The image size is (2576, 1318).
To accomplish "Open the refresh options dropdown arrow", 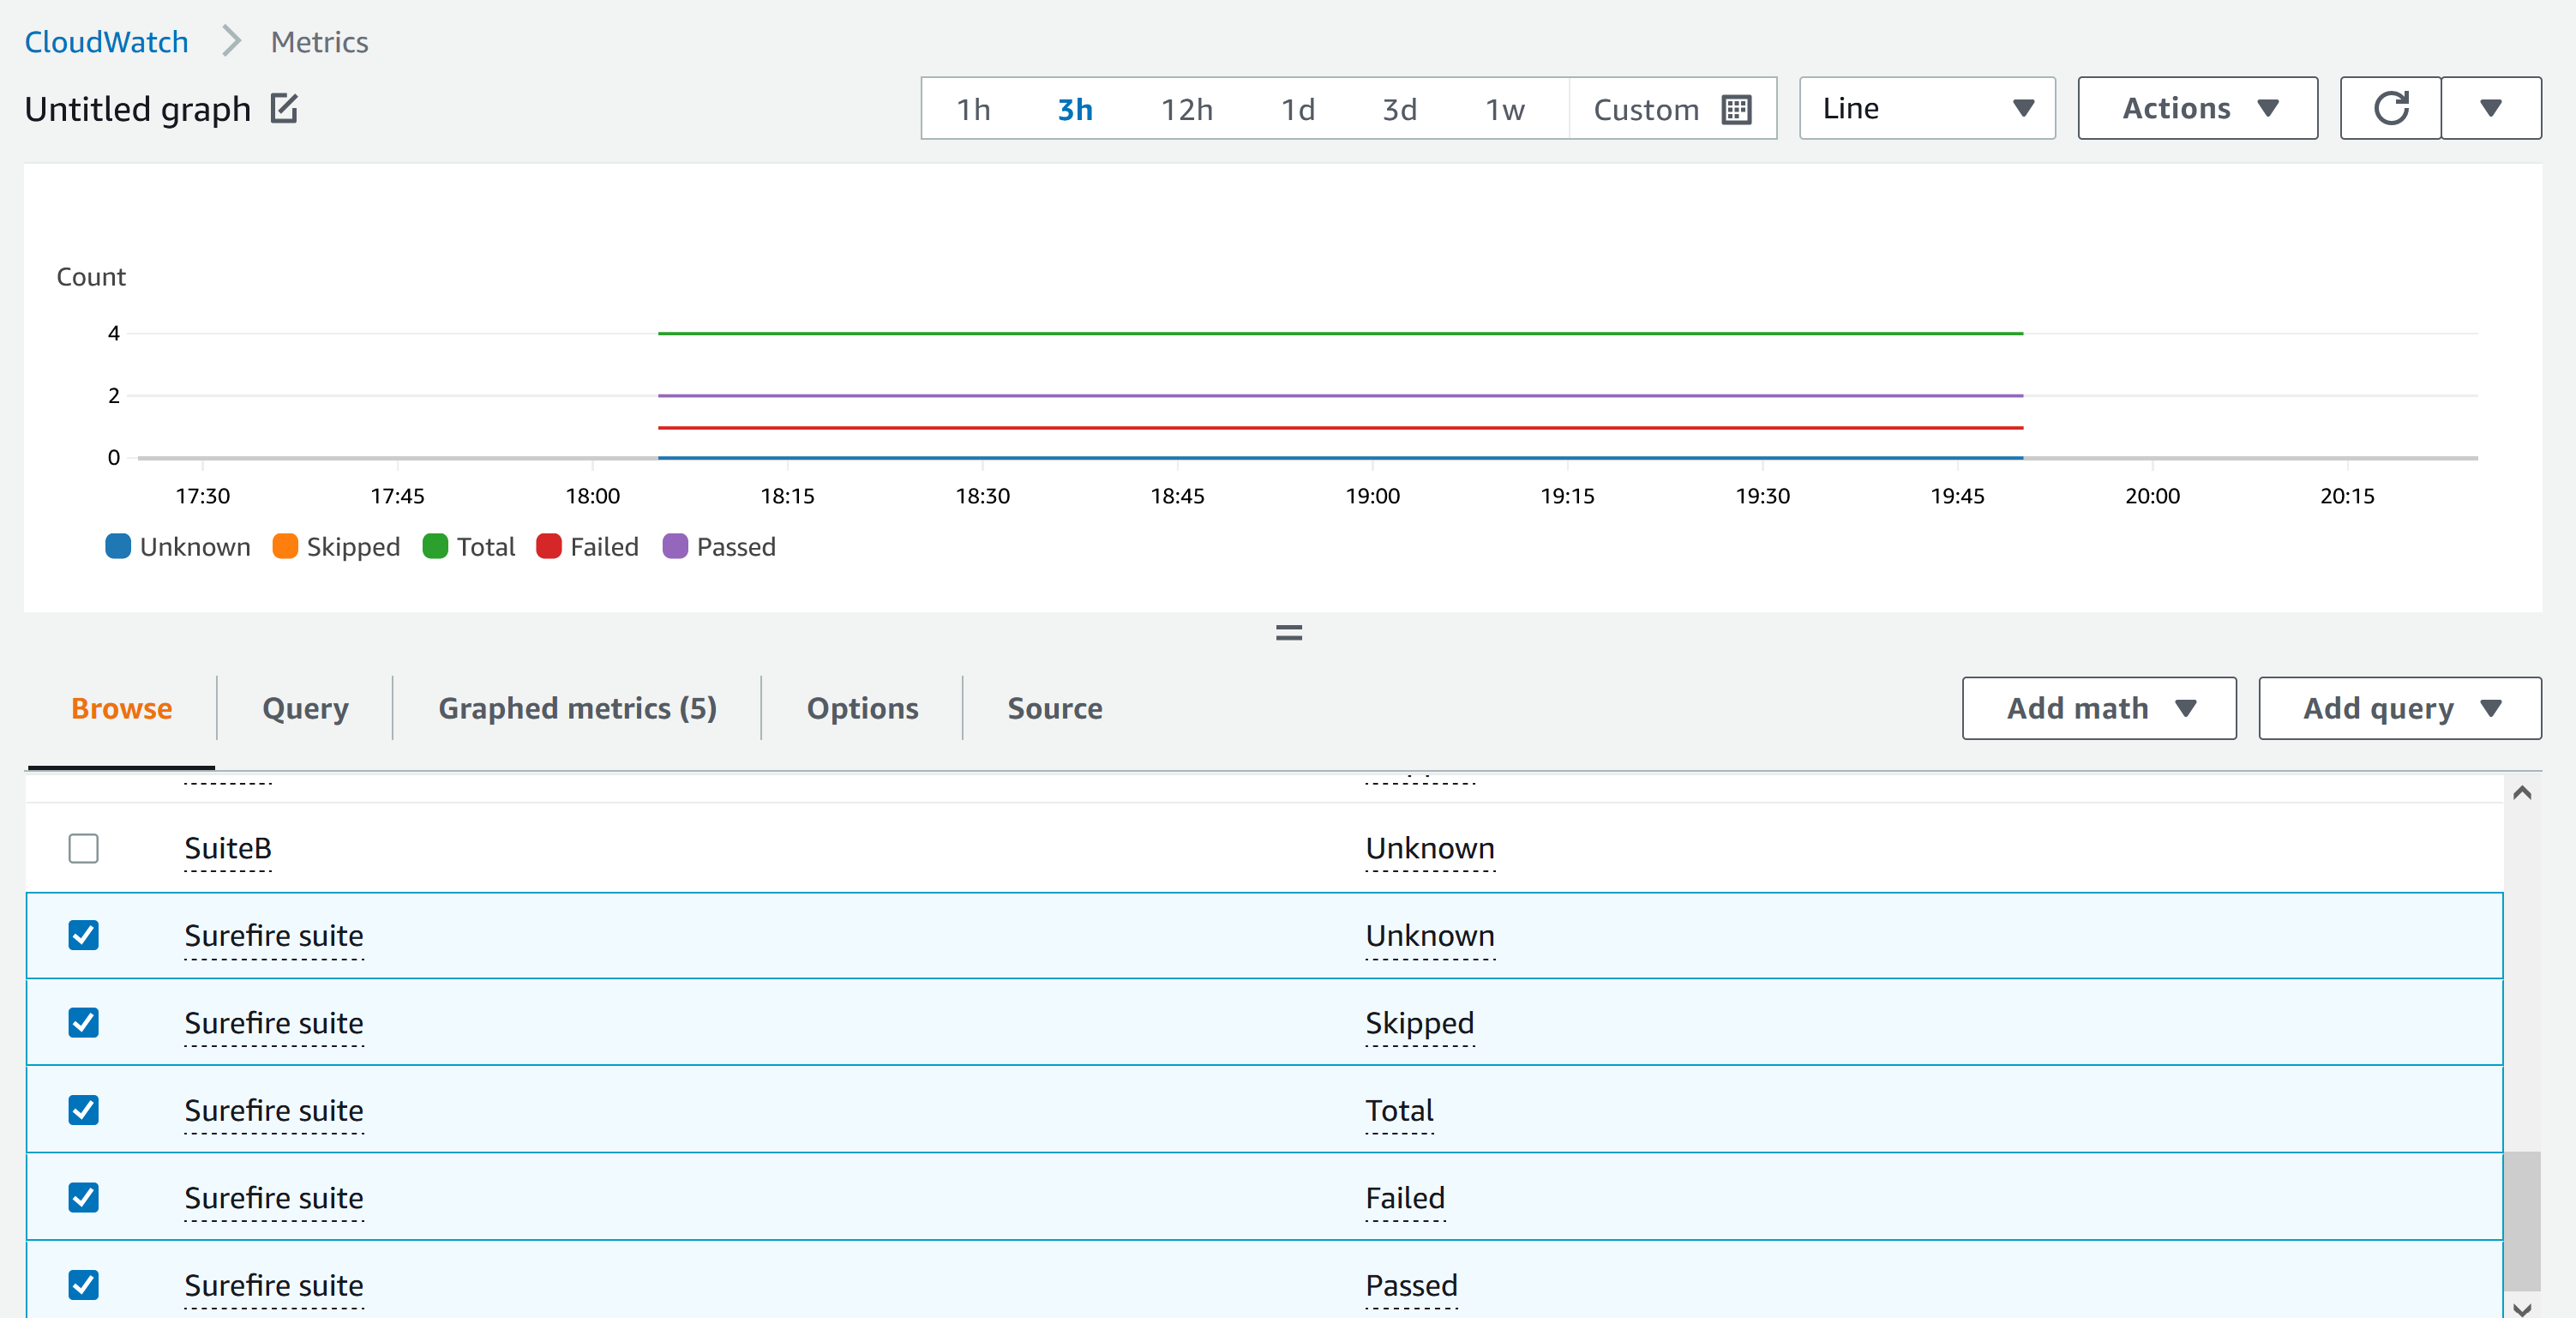I will tap(2490, 108).
